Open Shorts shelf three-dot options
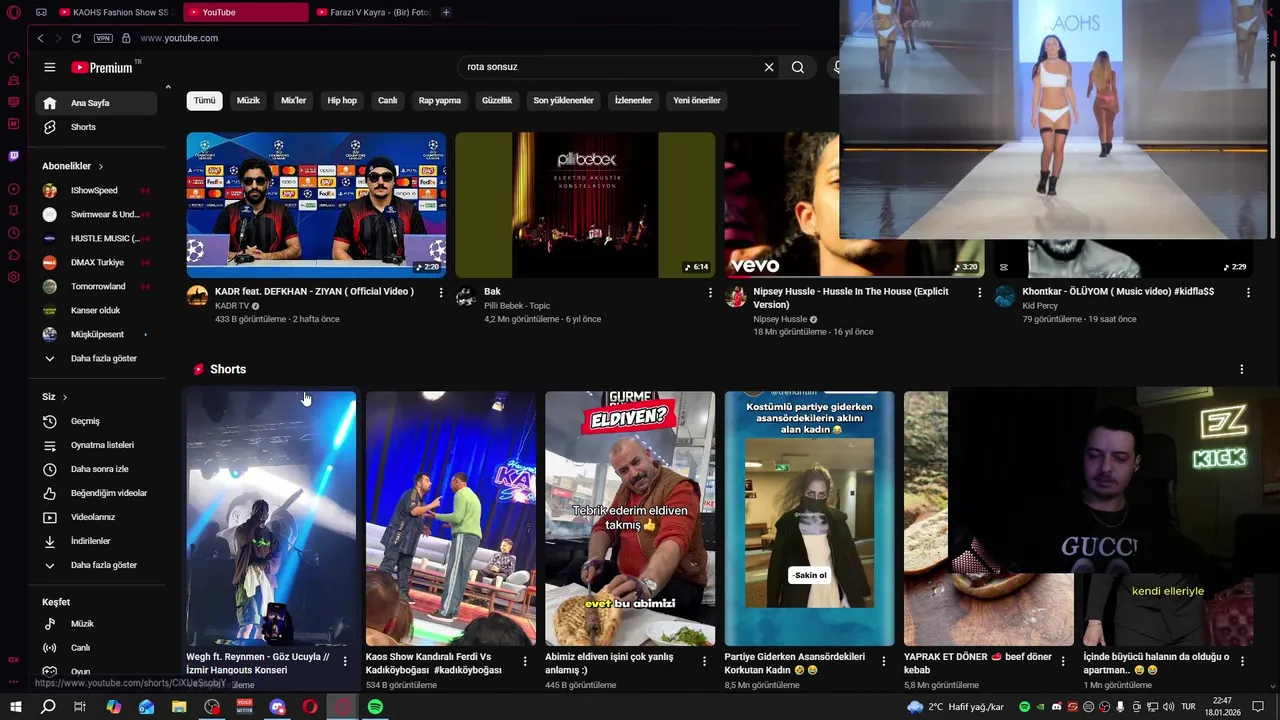The height and width of the screenshot is (720, 1280). (1242, 369)
